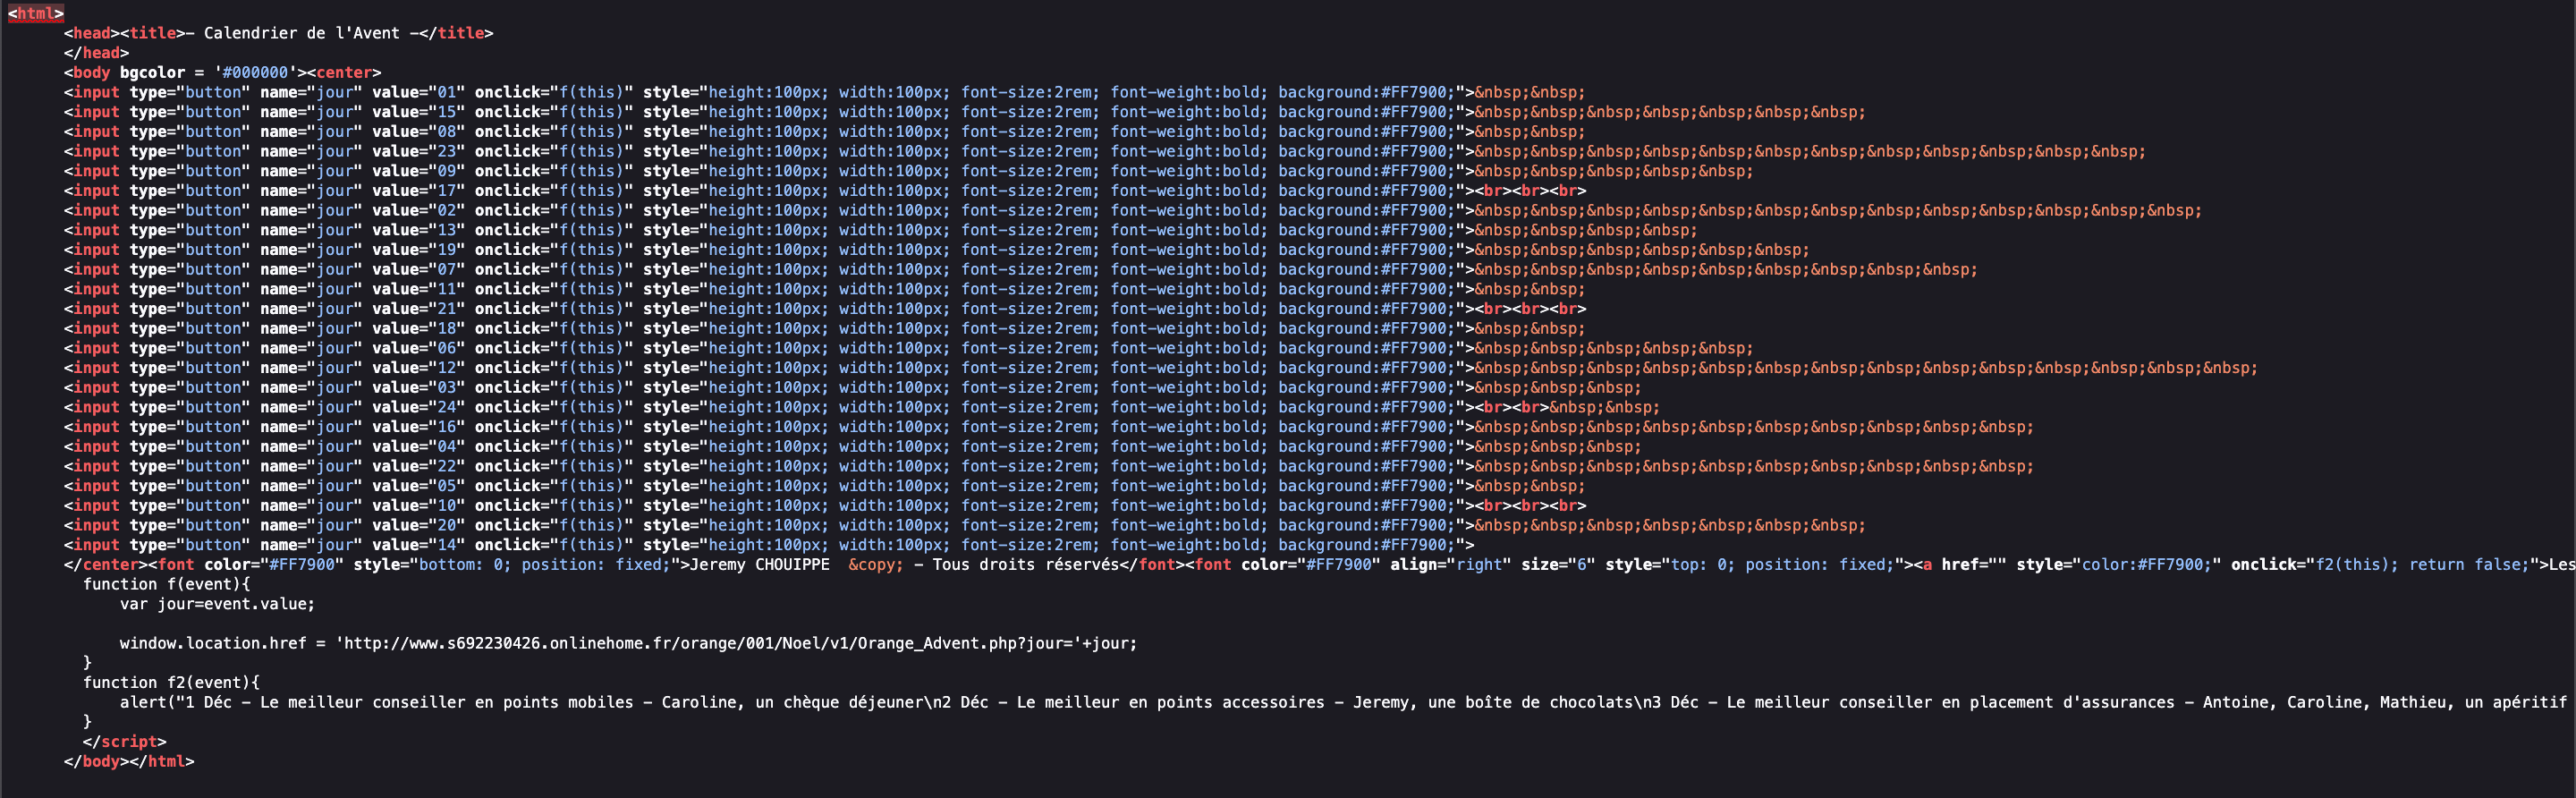Click the value "15" attribute in the input line

(446, 112)
